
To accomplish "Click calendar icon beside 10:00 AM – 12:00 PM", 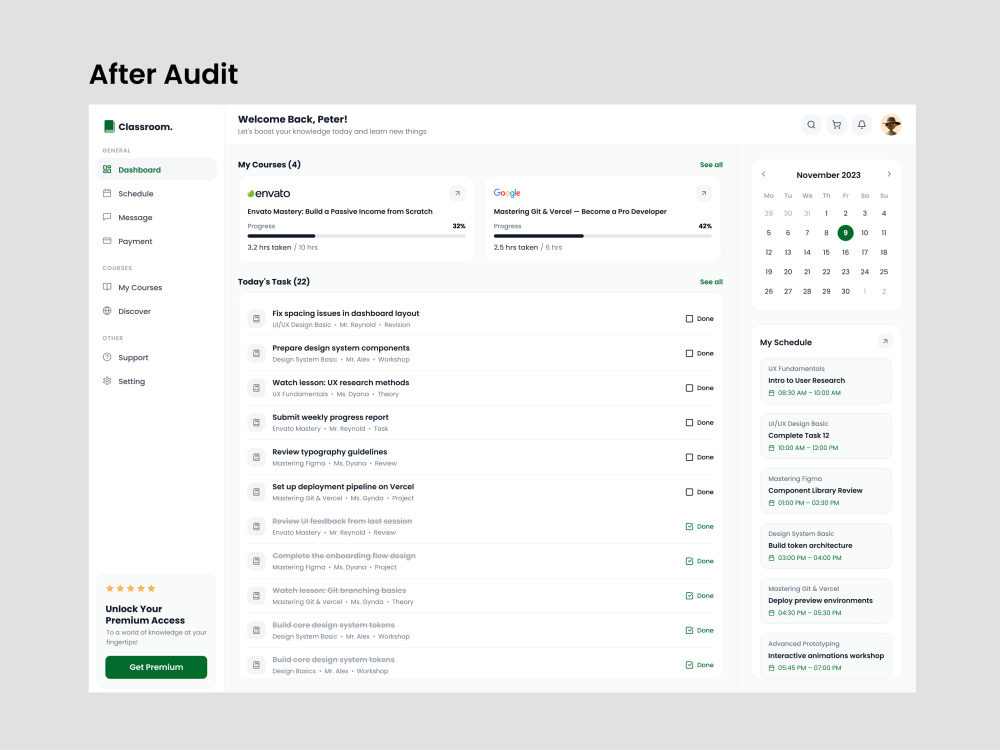I will (x=772, y=448).
